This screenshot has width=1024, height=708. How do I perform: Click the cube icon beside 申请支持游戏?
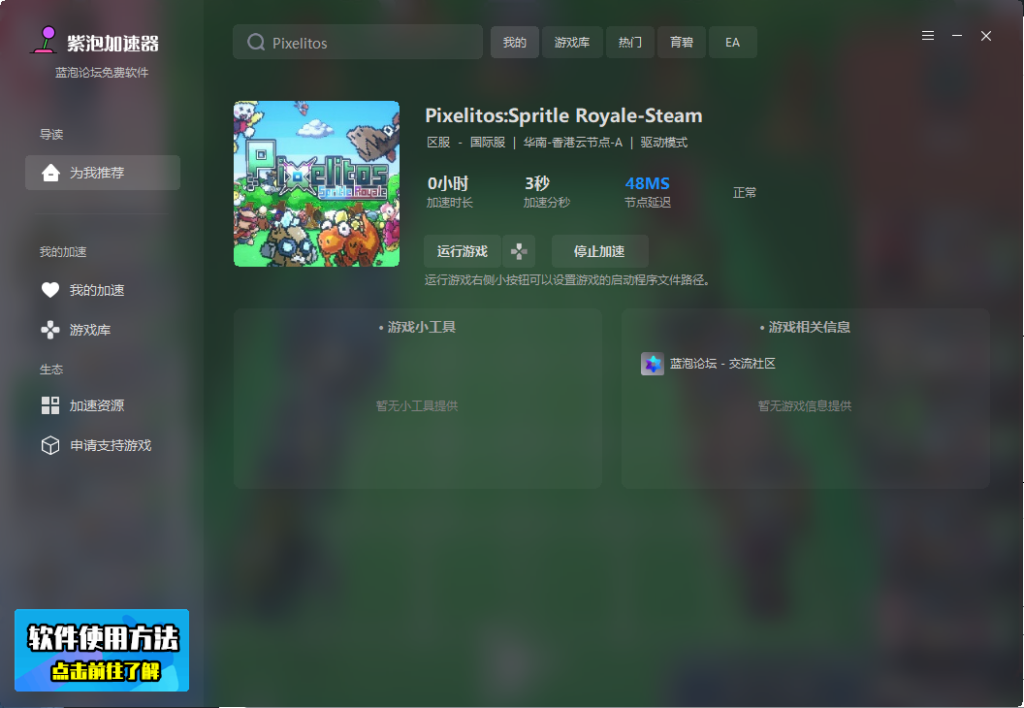coord(50,445)
